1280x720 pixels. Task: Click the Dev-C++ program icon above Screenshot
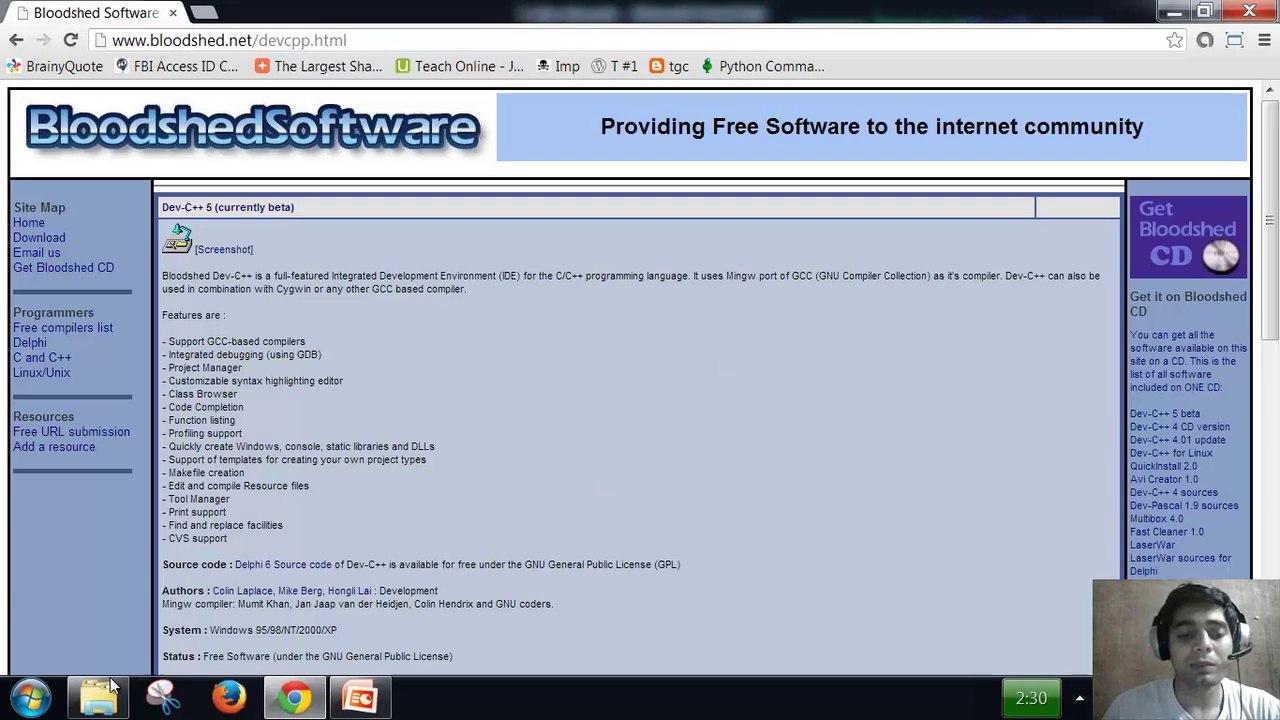pos(177,238)
